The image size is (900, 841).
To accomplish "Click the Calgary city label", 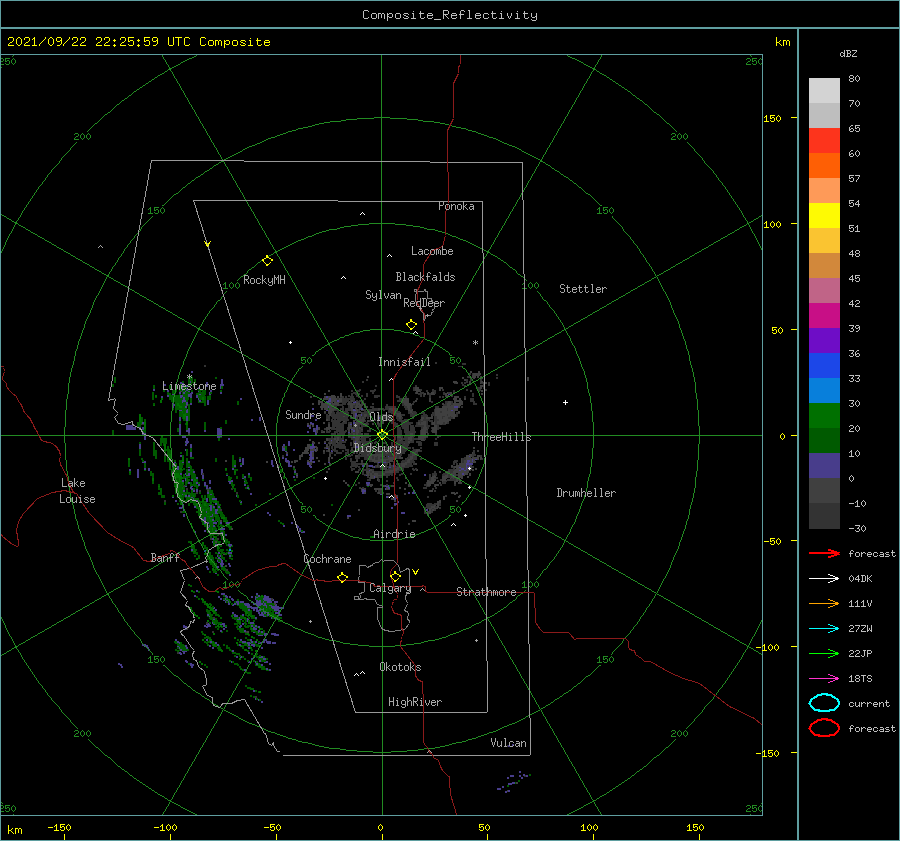I will [390, 588].
